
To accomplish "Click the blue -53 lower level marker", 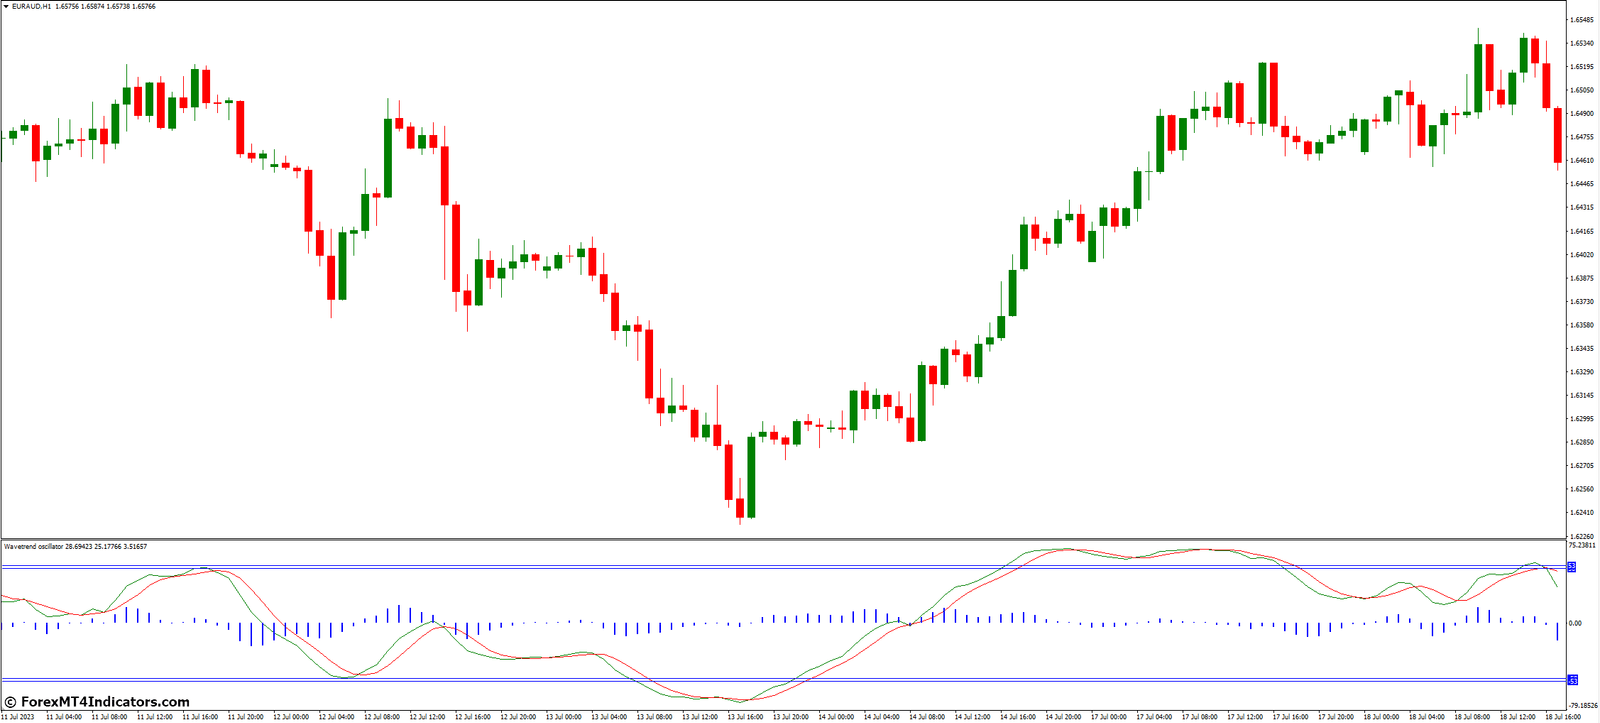I will tap(1572, 680).
